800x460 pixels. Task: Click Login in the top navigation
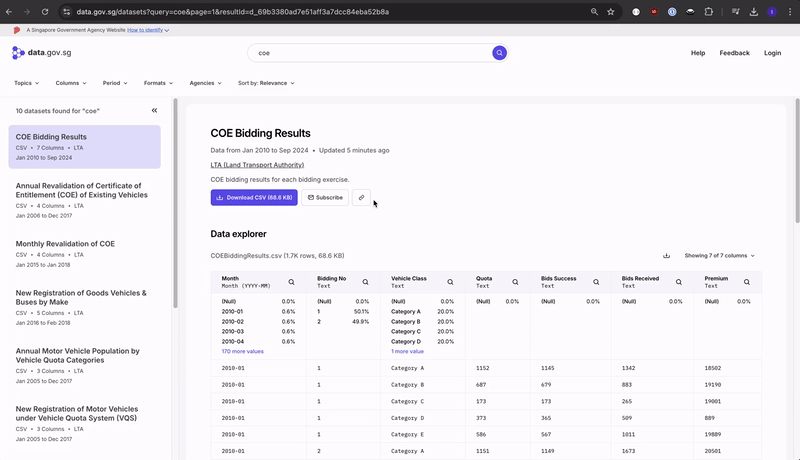pyautogui.click(x=772, y=53)
